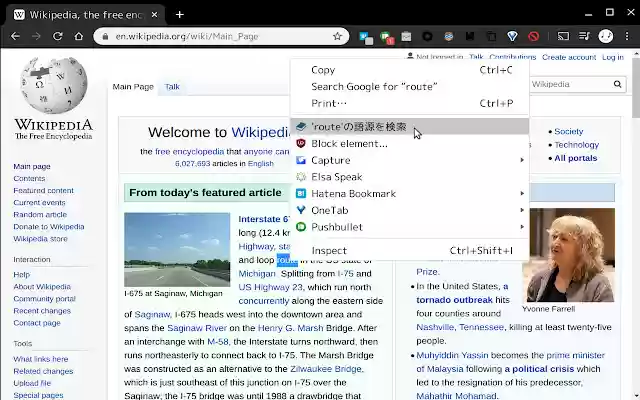Open the free encyclopedia link

point(189,152)
